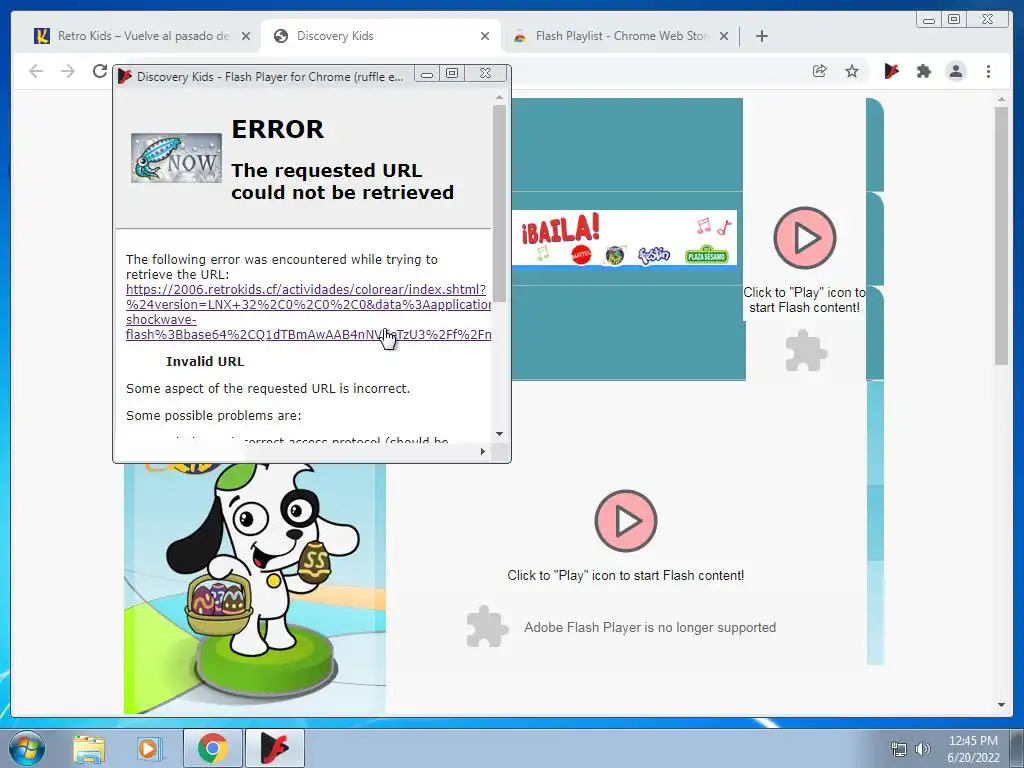Click the Squid NOW logo image
Screen dimensions: 1024x768
point(176,158)
